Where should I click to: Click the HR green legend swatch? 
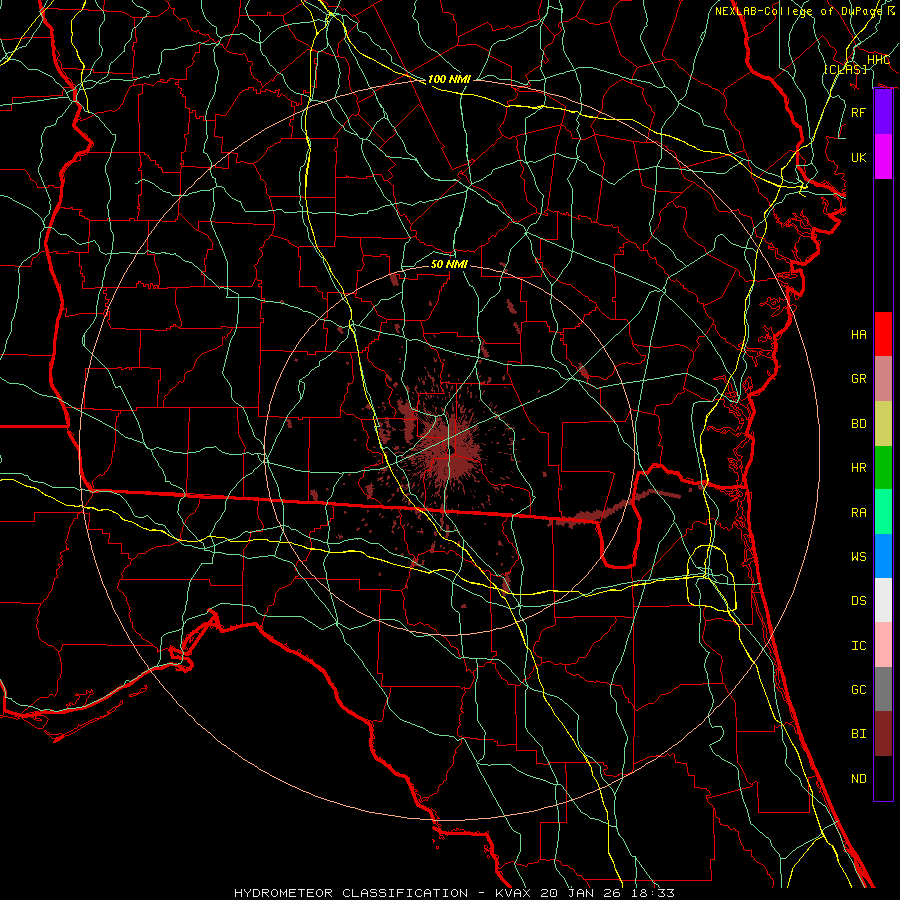(883, 468)
